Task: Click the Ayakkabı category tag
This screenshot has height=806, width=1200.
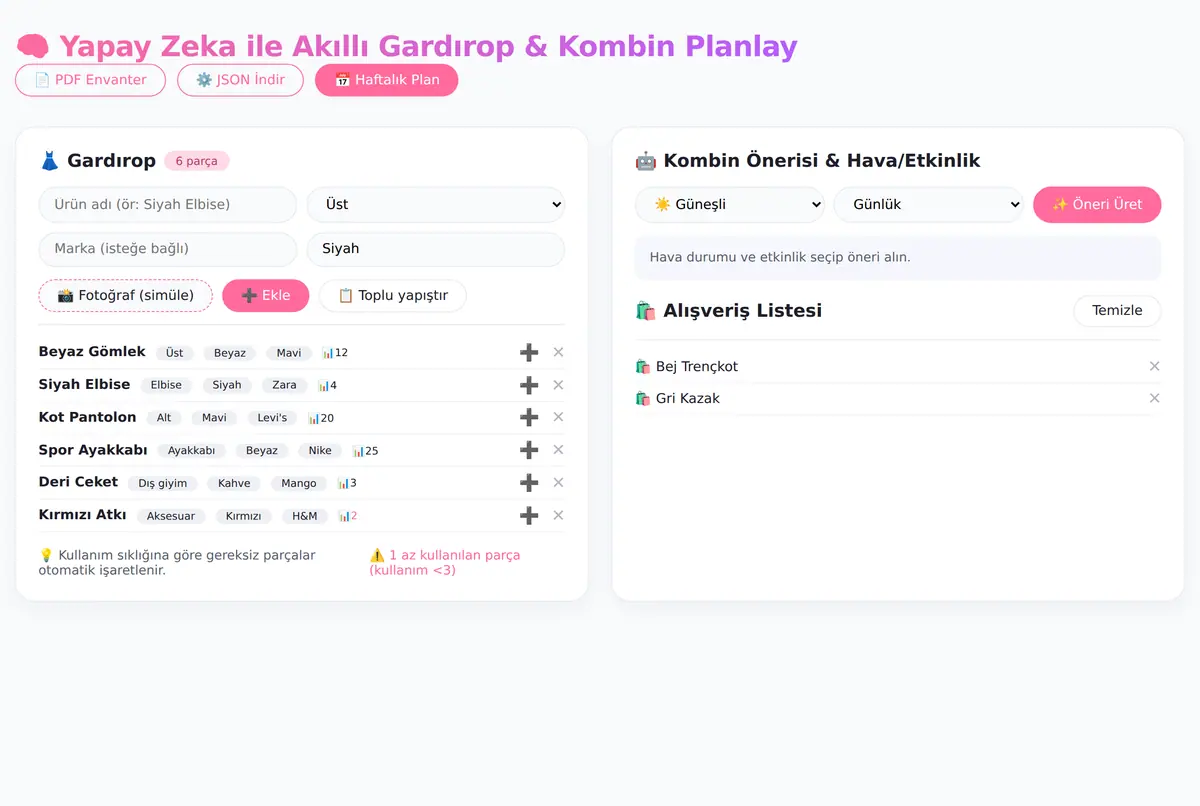Action: click(191, 451)
